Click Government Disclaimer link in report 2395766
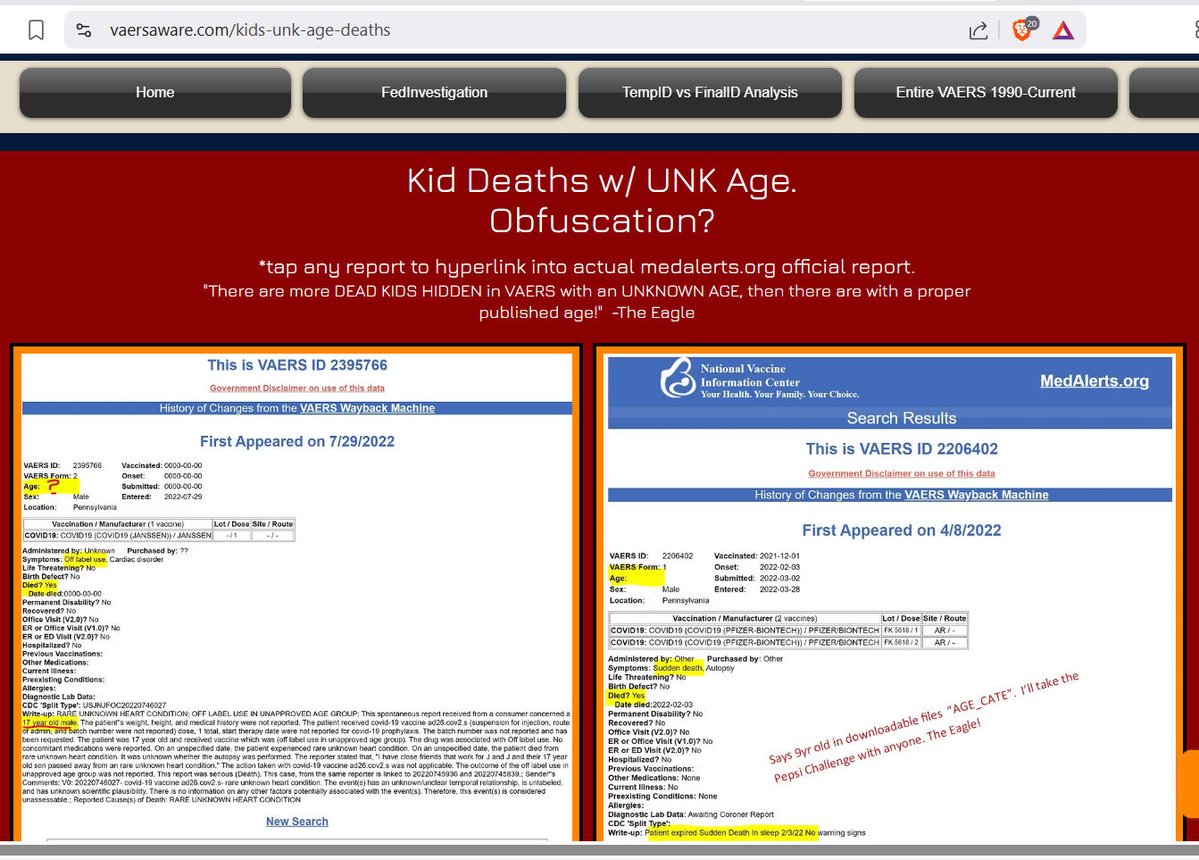1199x860 pixels. click(297, 388)
